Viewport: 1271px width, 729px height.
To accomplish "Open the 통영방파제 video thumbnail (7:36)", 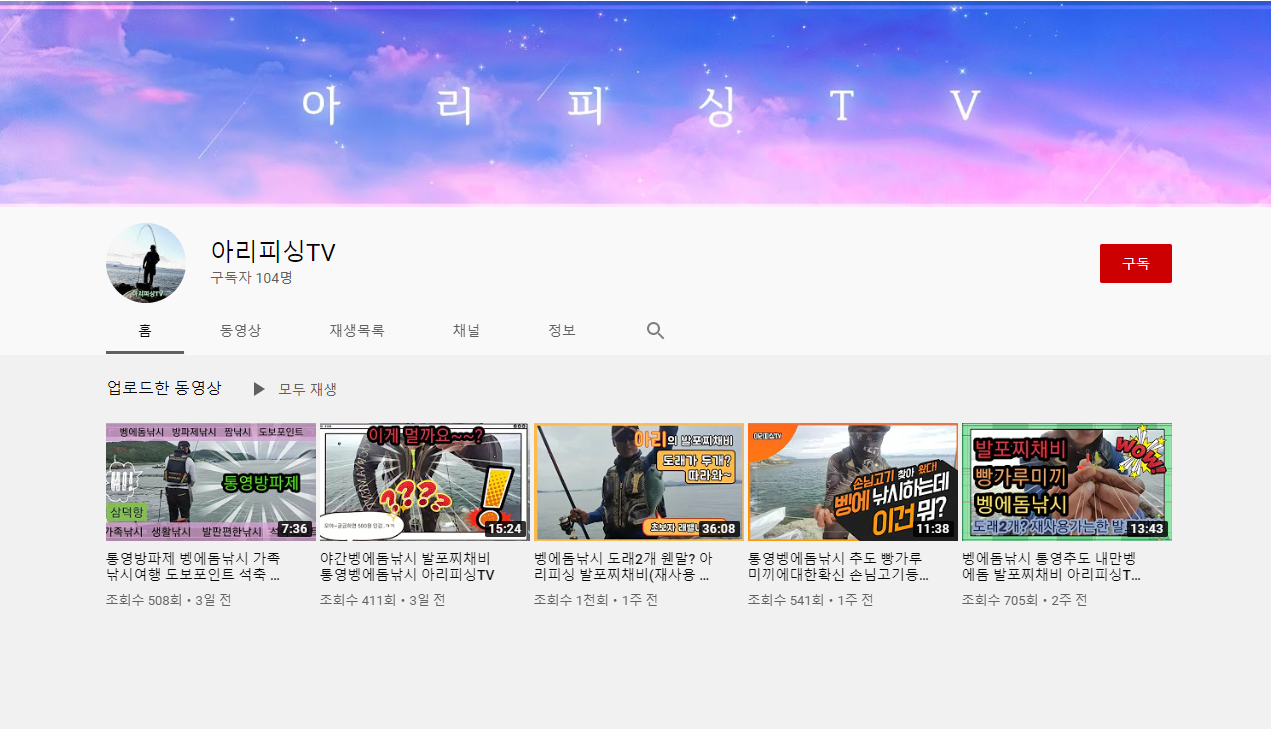I will coord(210,482).
